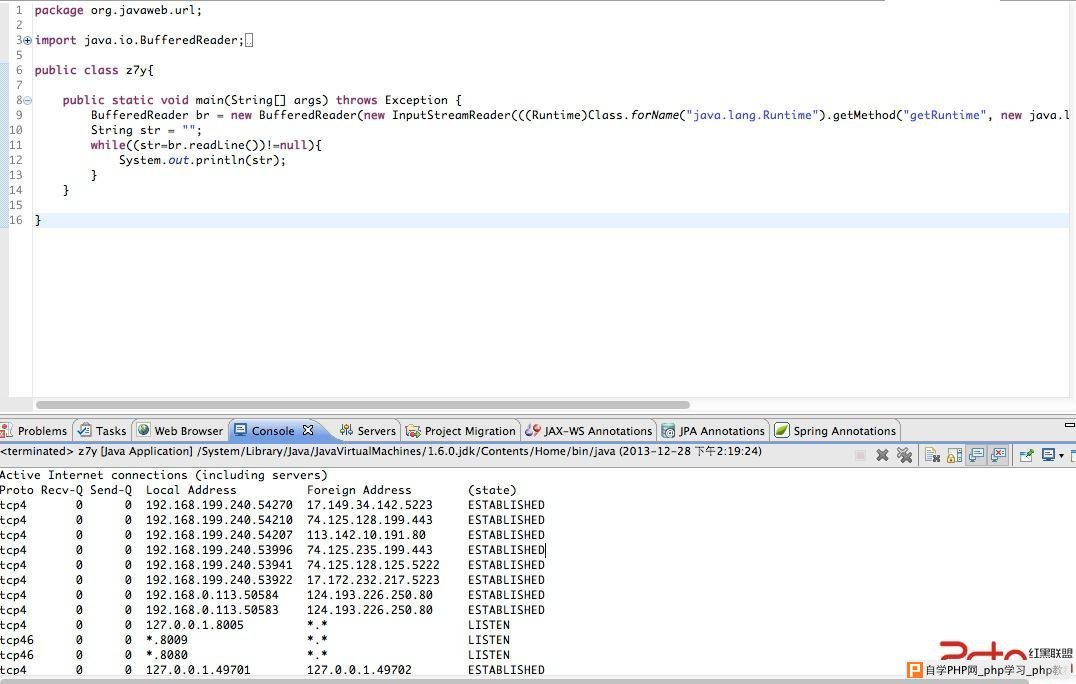Click the terminated z7y launch description

pos(381,451)
